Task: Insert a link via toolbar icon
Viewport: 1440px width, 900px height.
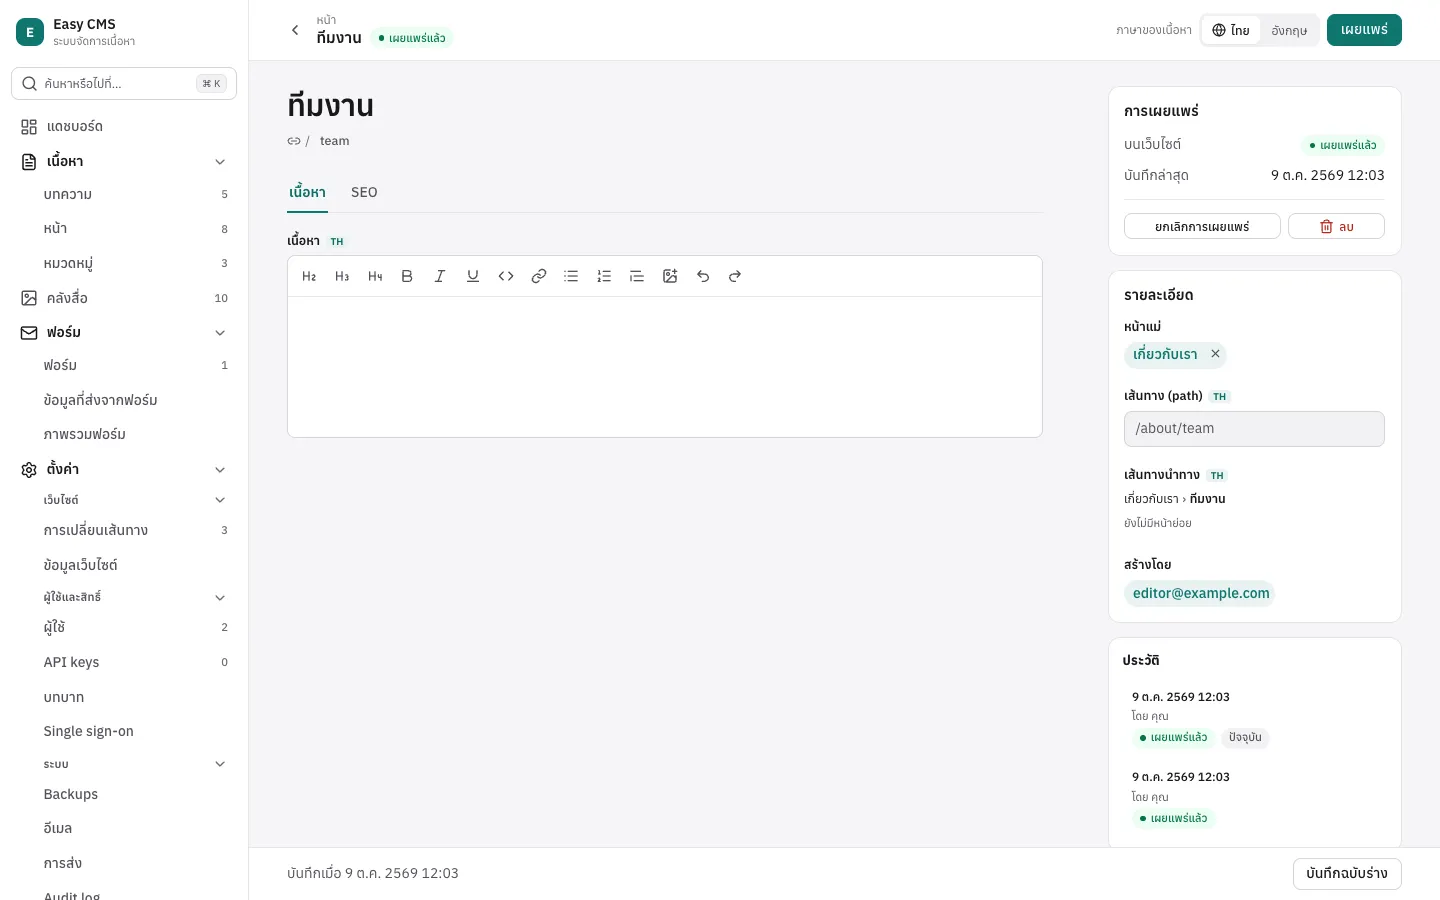Action: point(539,276)
